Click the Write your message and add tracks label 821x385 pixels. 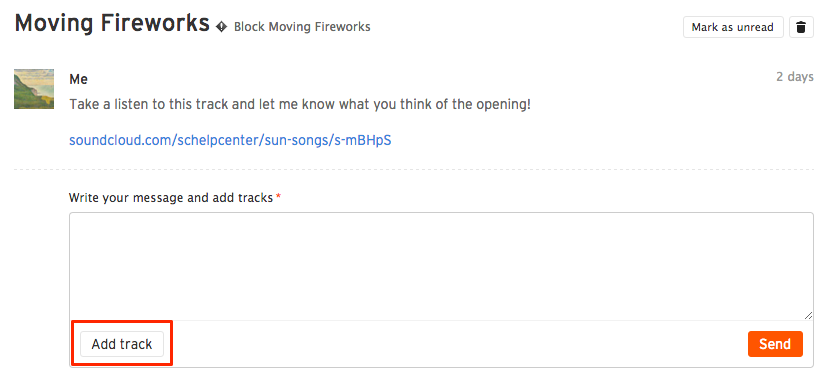pyautogui.click(x=171, y=198)
